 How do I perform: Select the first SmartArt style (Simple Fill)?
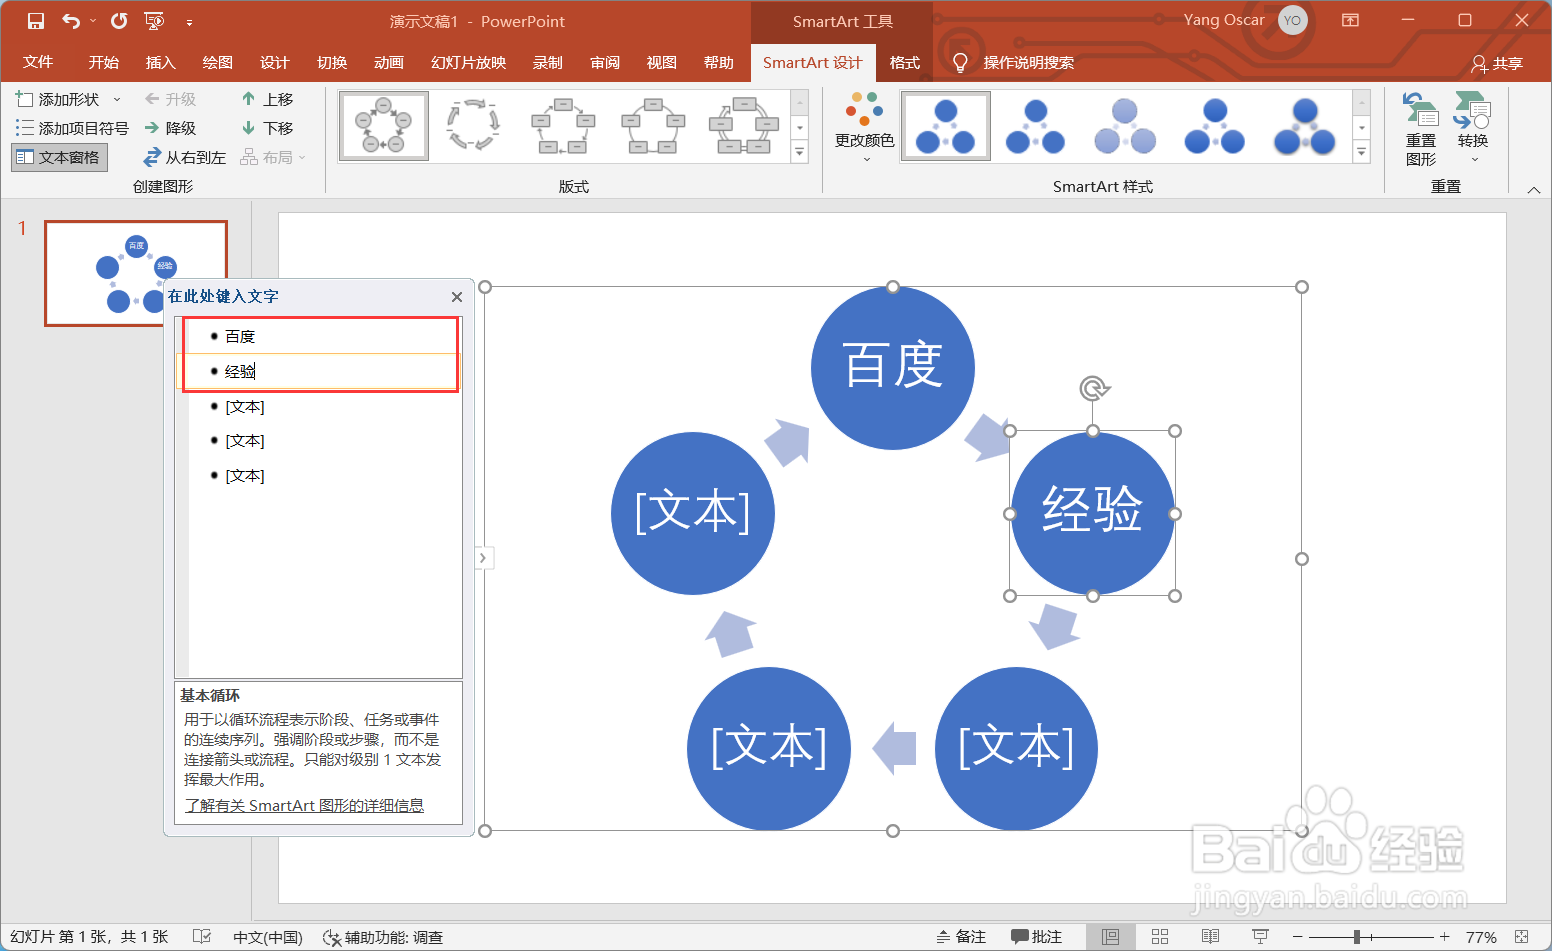945,126
